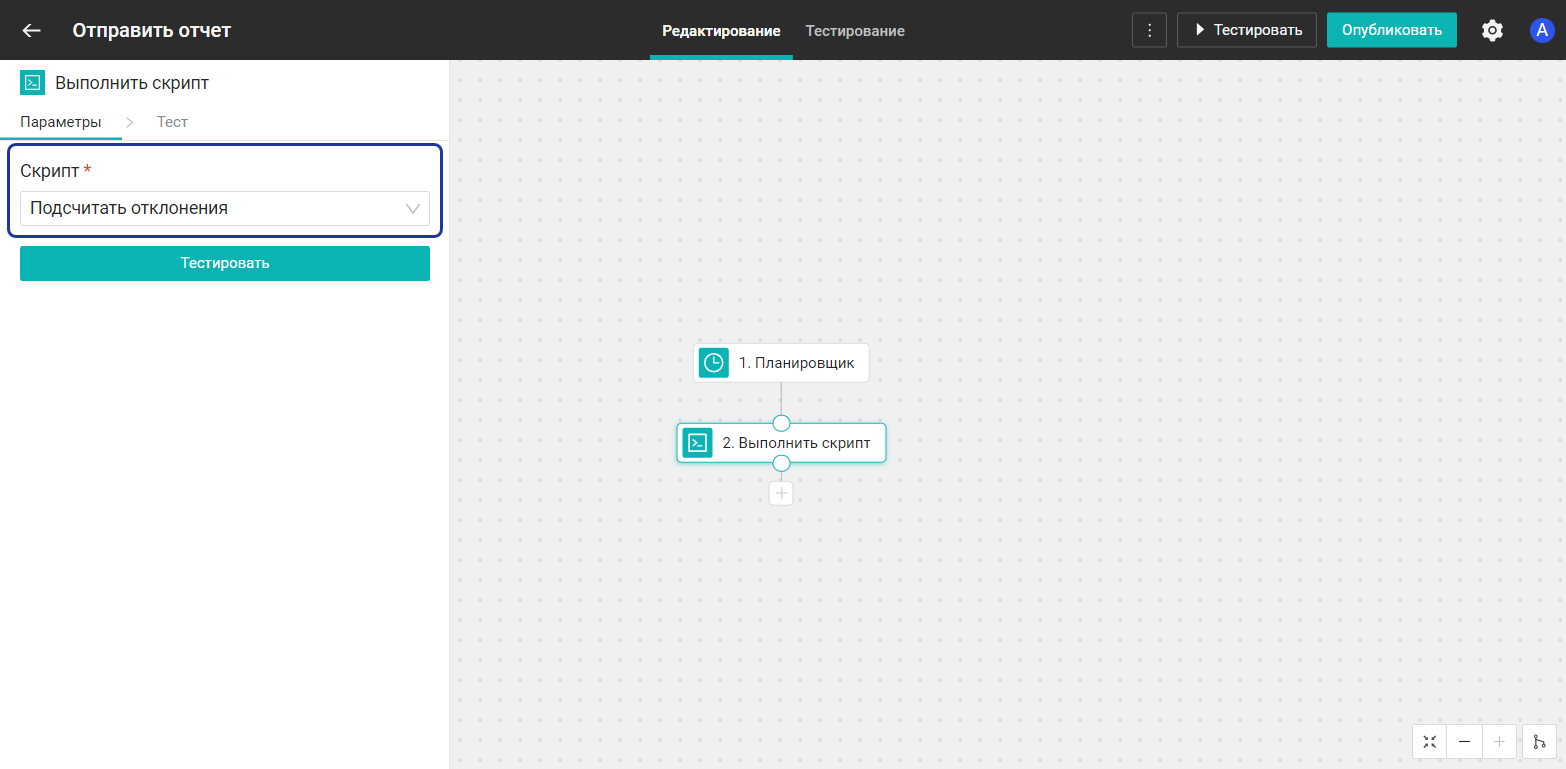Image resolution: width=1566 pixels, height=769 pixels.
Task: Select the 1. Планировщик node
Action: 781,363
